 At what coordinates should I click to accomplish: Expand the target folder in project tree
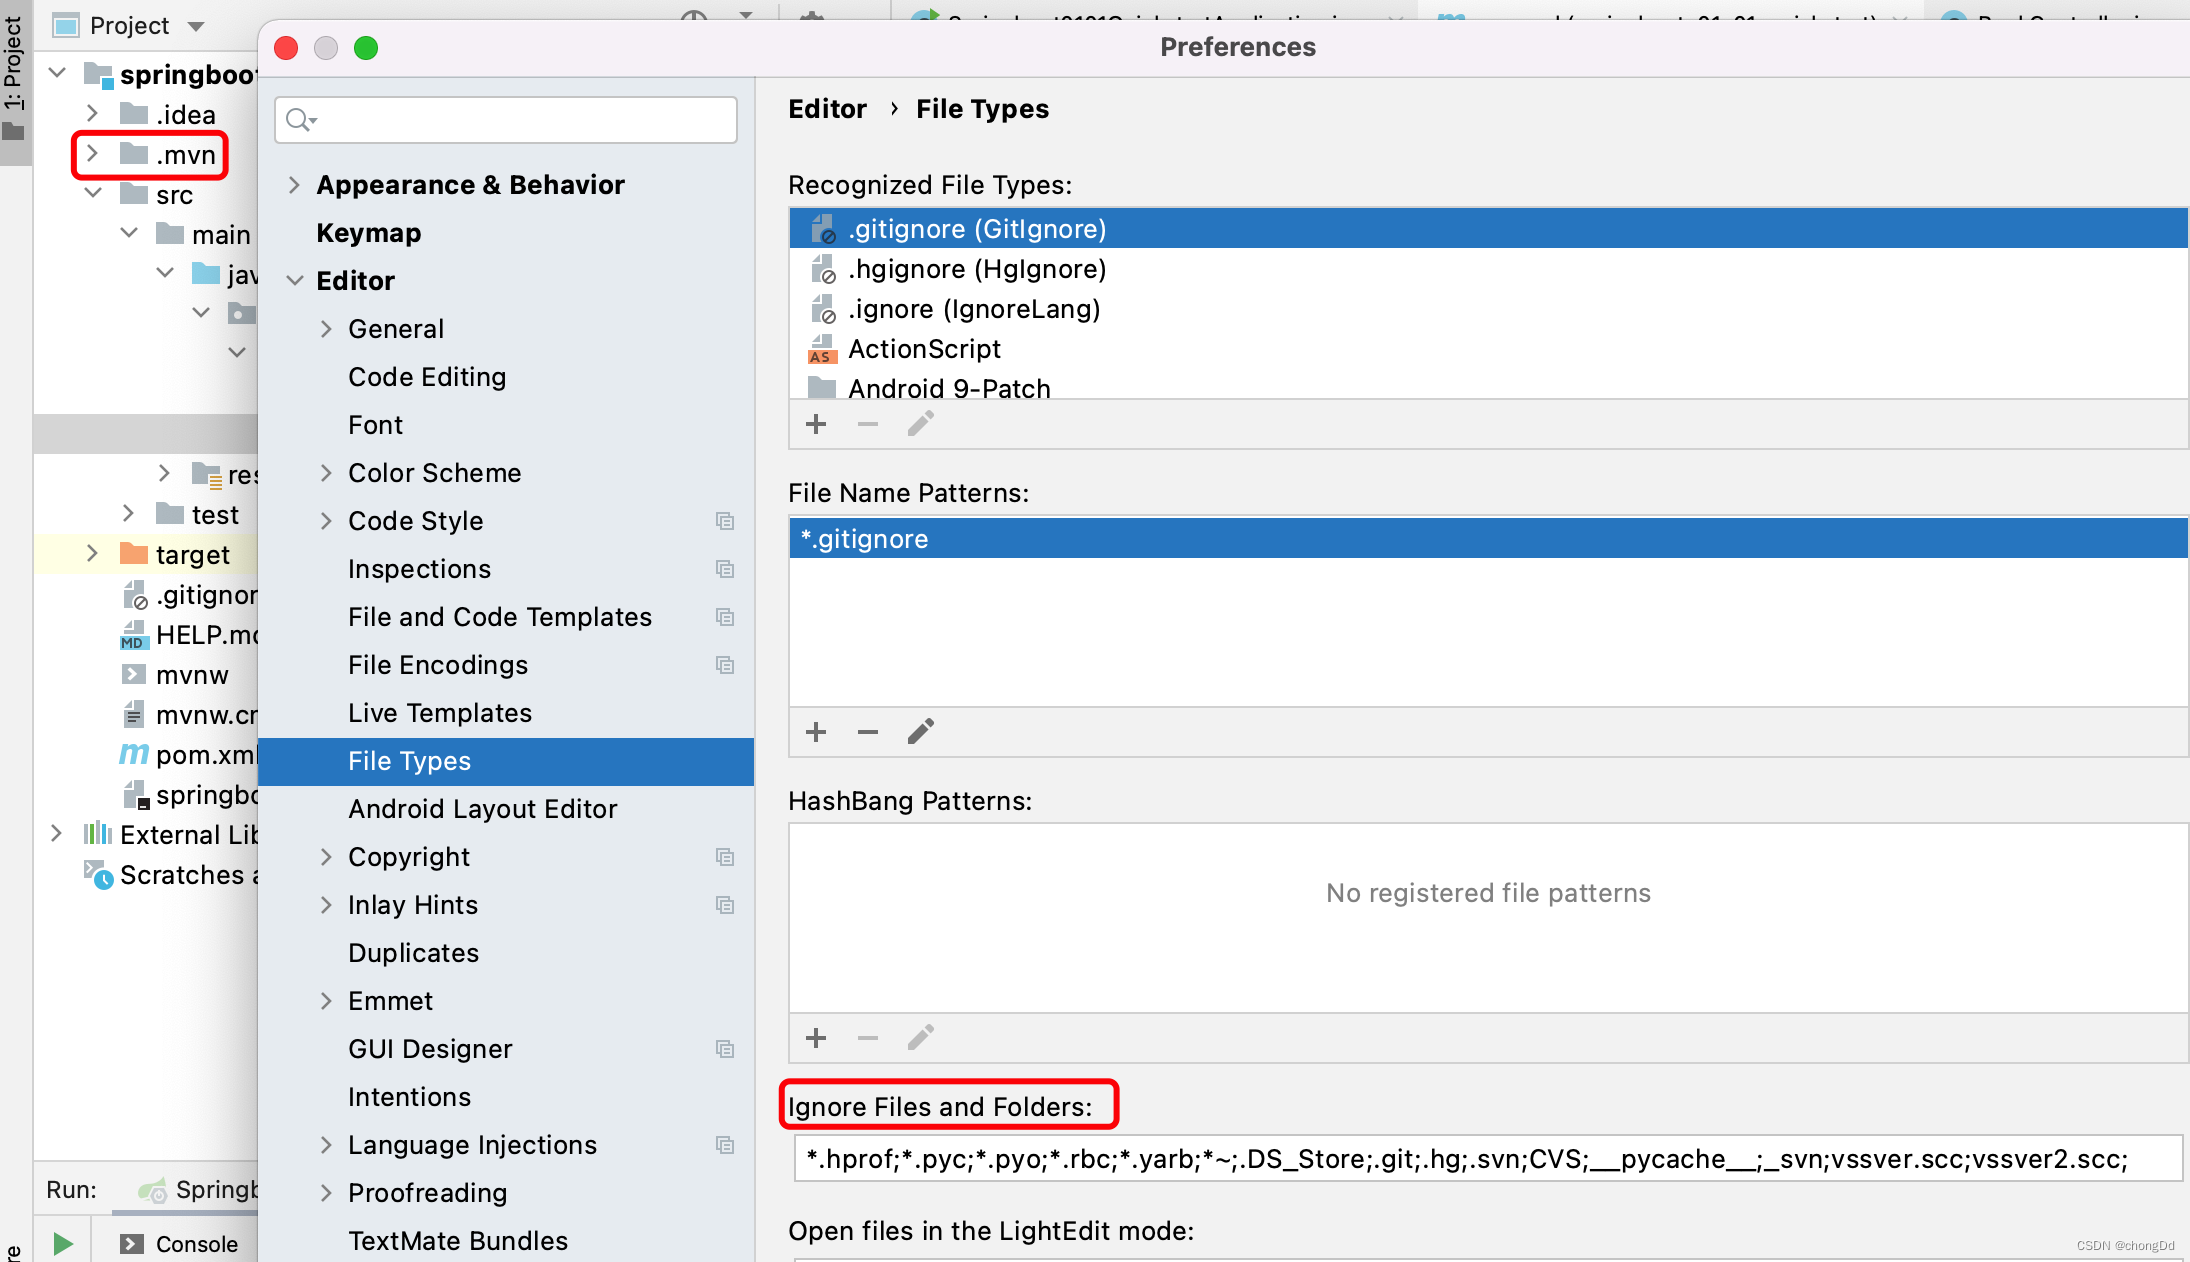(x=92, y=554)
